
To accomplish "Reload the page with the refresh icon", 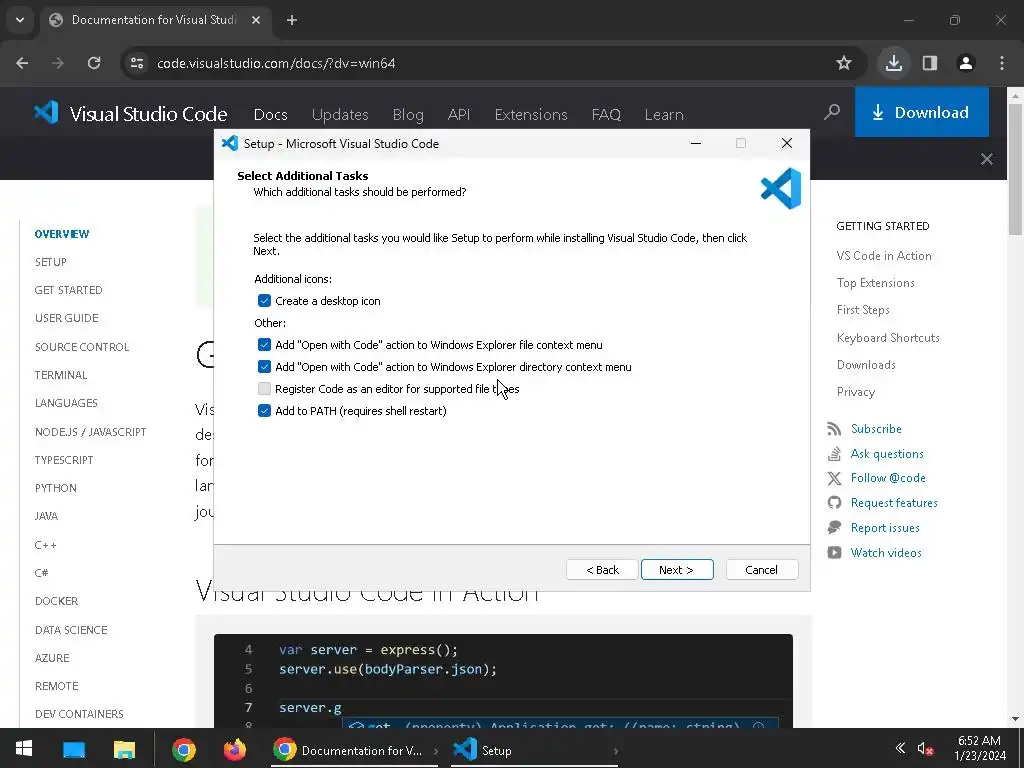I will 94,63.
